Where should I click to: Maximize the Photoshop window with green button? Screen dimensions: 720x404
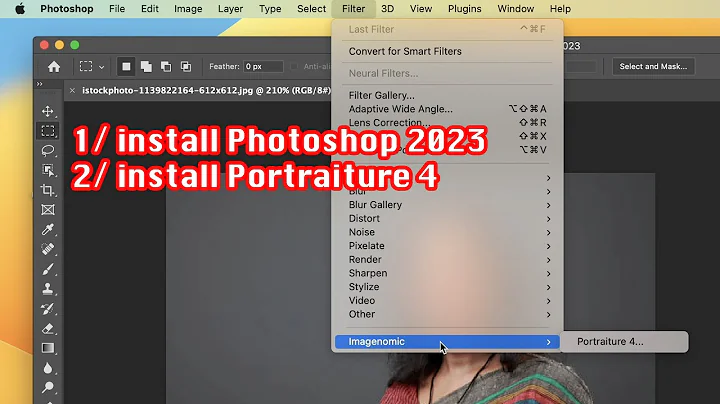click(x=75, y=45)
